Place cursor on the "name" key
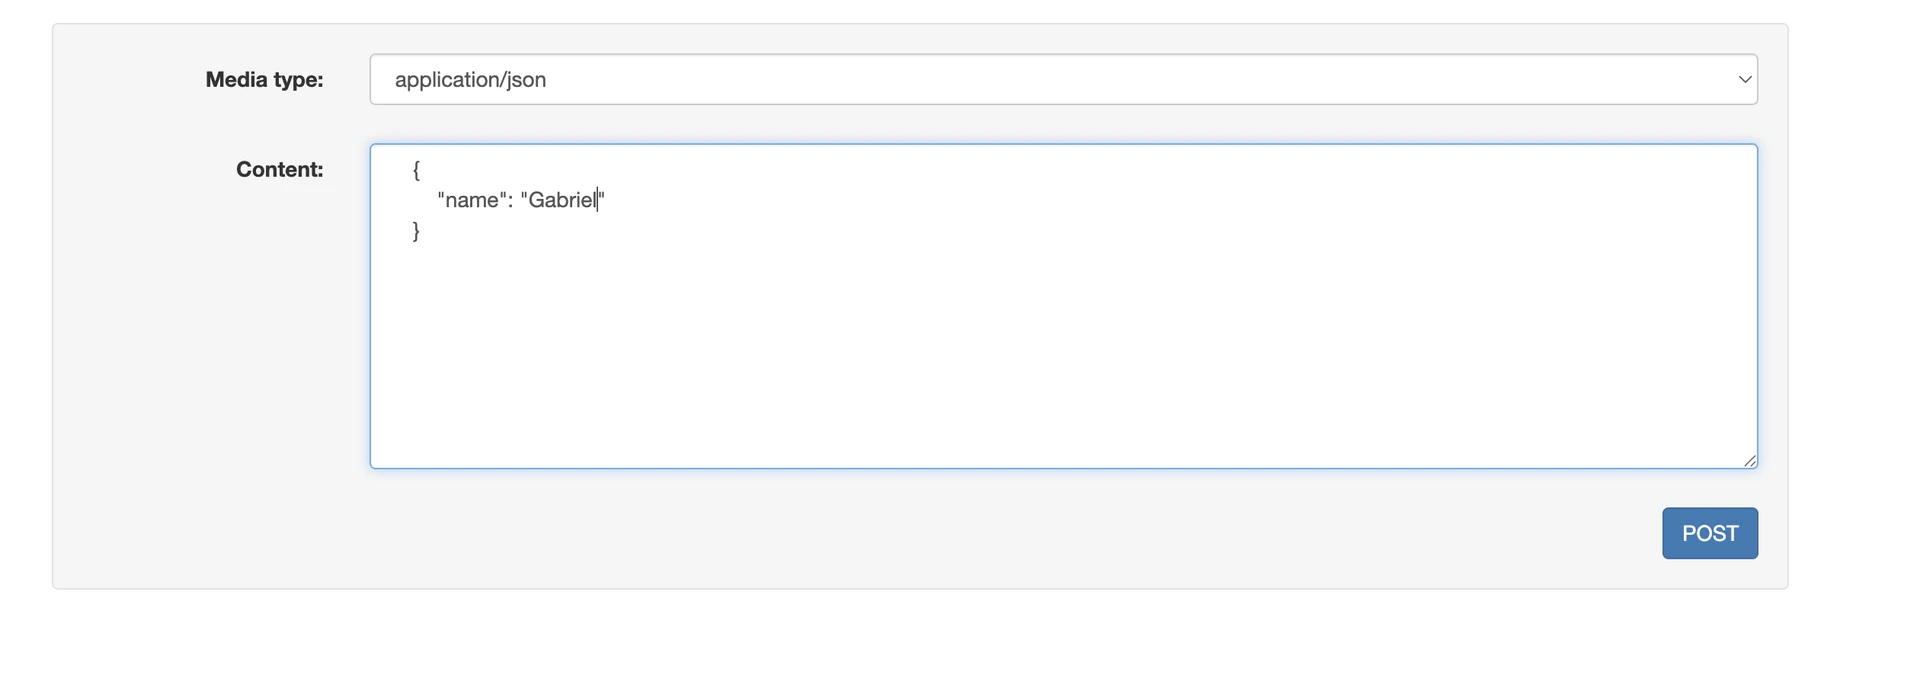The width and height of the screenshot is (1920, 675). (x=471, y=200)
